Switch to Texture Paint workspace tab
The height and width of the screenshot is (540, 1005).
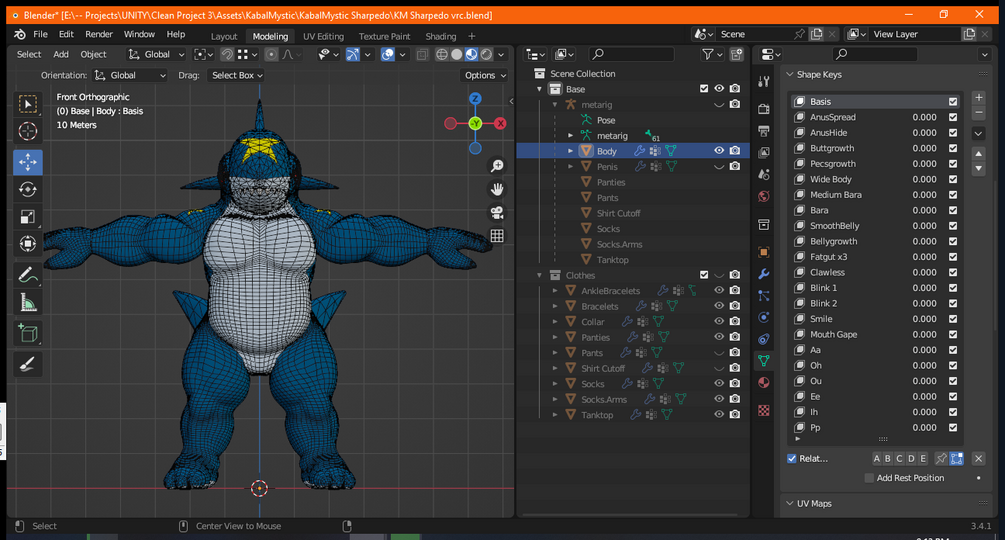click(384, 37)
